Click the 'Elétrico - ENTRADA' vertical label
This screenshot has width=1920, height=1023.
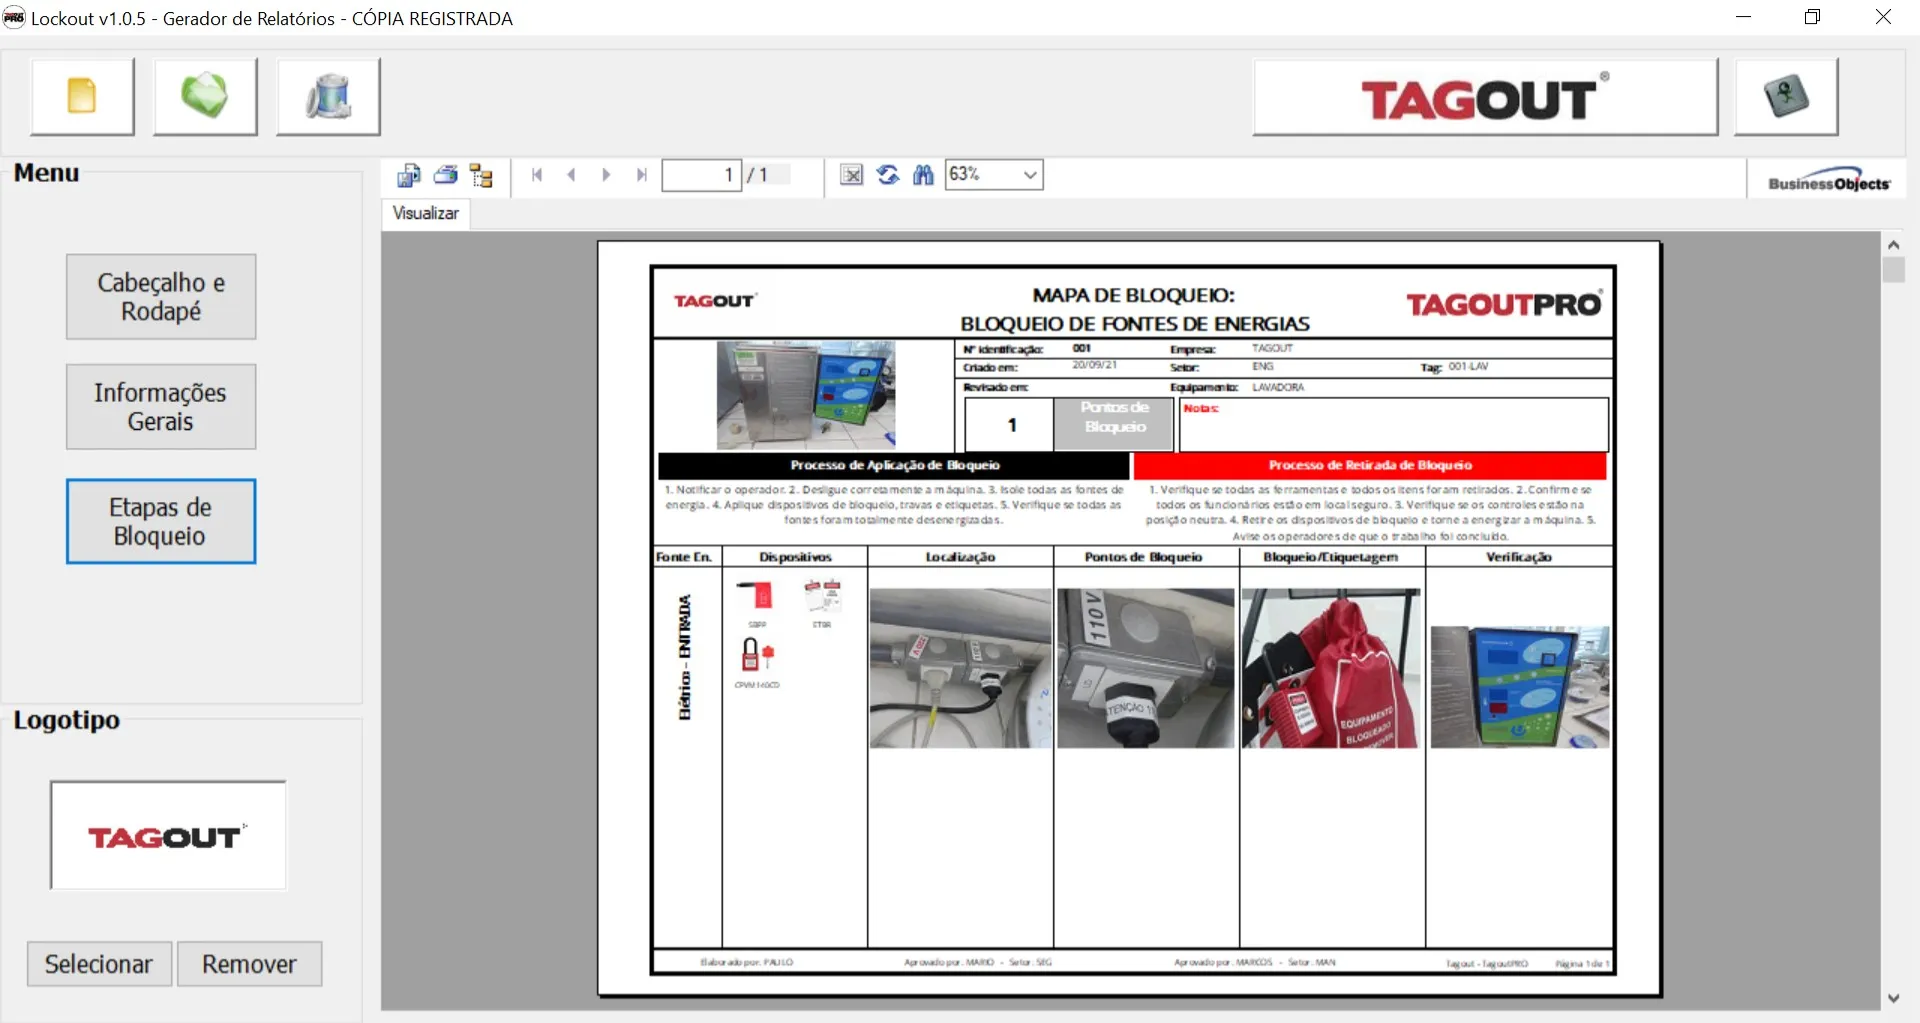tap(685, 657)
